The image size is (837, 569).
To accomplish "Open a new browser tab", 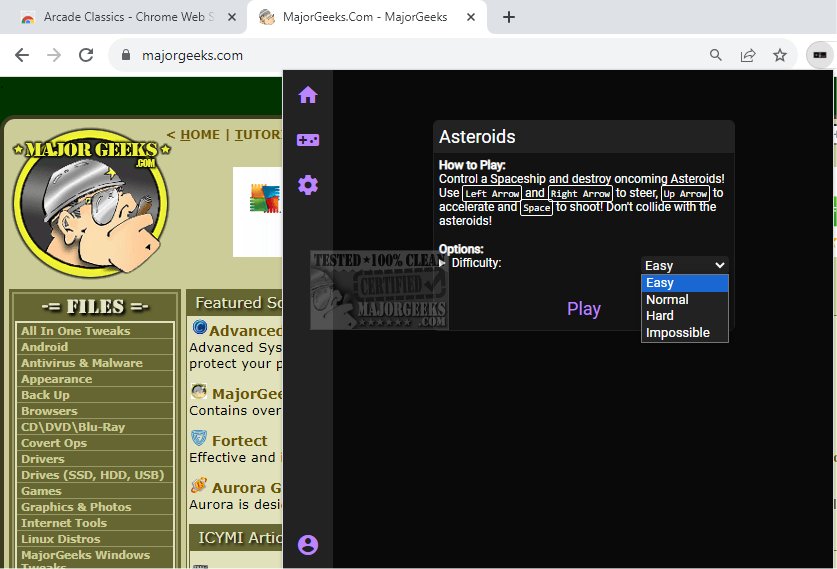I will 509,17.
